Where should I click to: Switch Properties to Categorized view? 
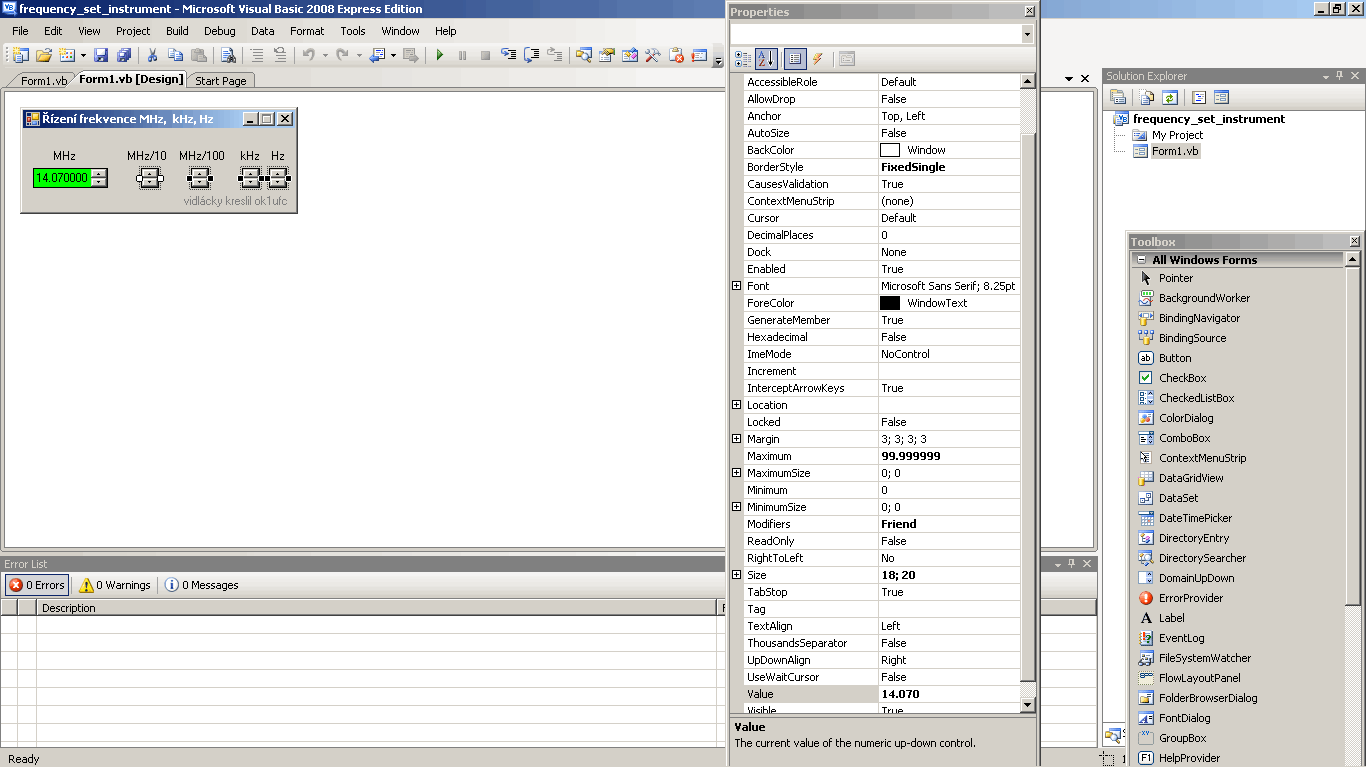point(743,59)
